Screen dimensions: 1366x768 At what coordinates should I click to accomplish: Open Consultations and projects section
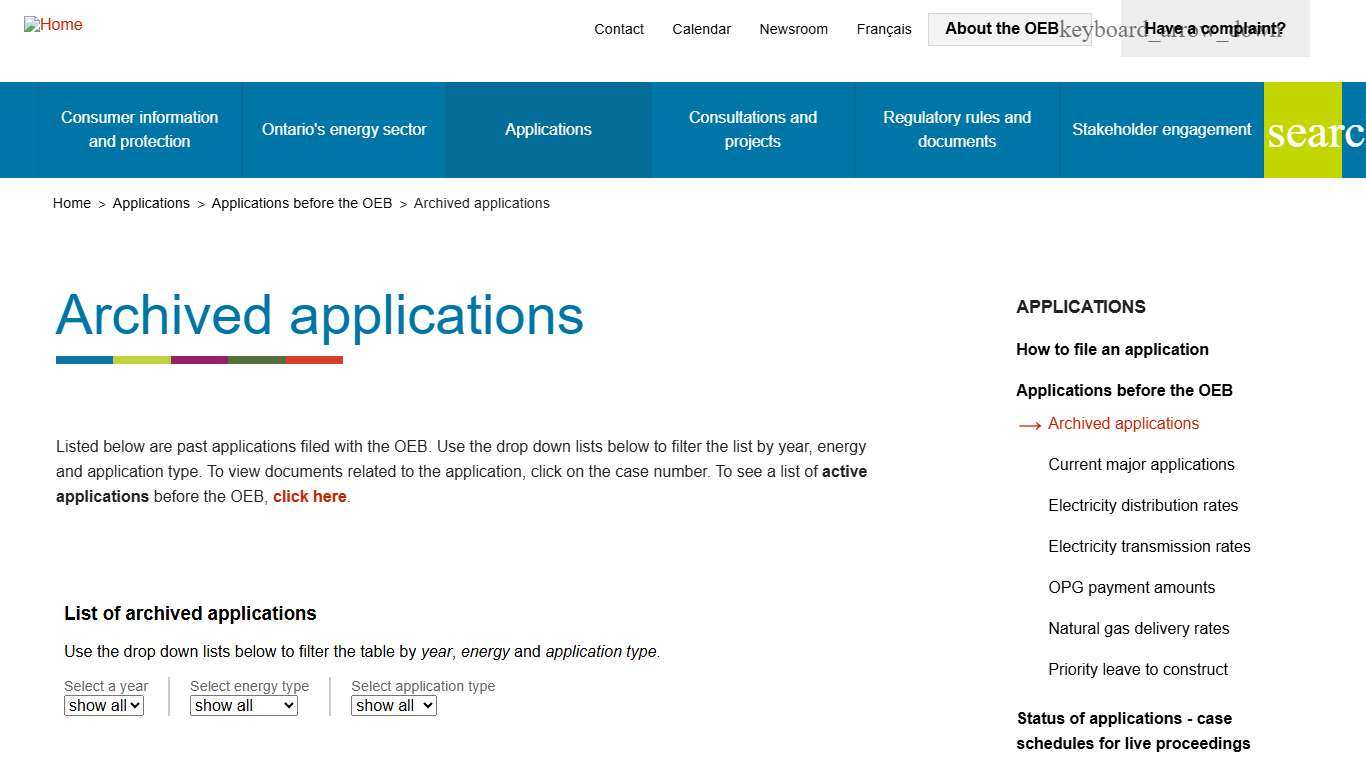click(x=753, y=129)
